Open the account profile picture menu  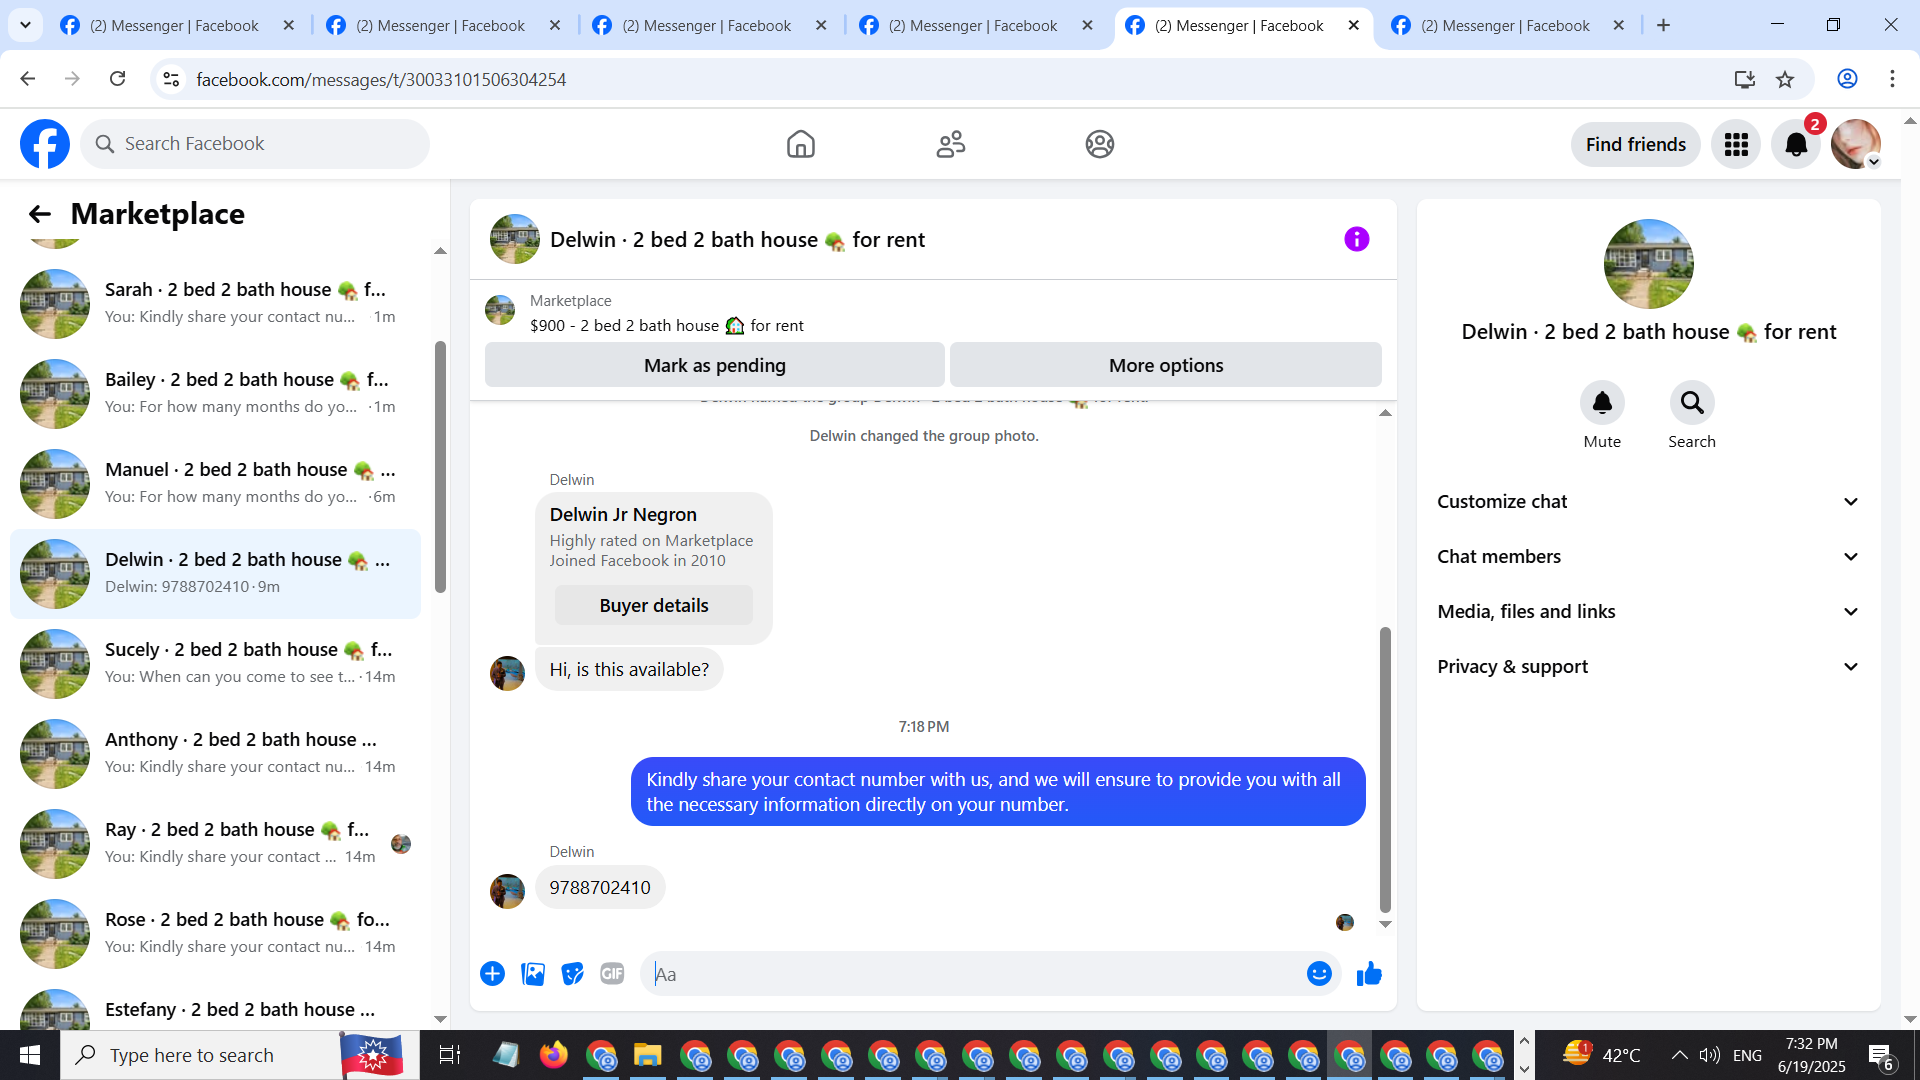(x=1856, y=145)
